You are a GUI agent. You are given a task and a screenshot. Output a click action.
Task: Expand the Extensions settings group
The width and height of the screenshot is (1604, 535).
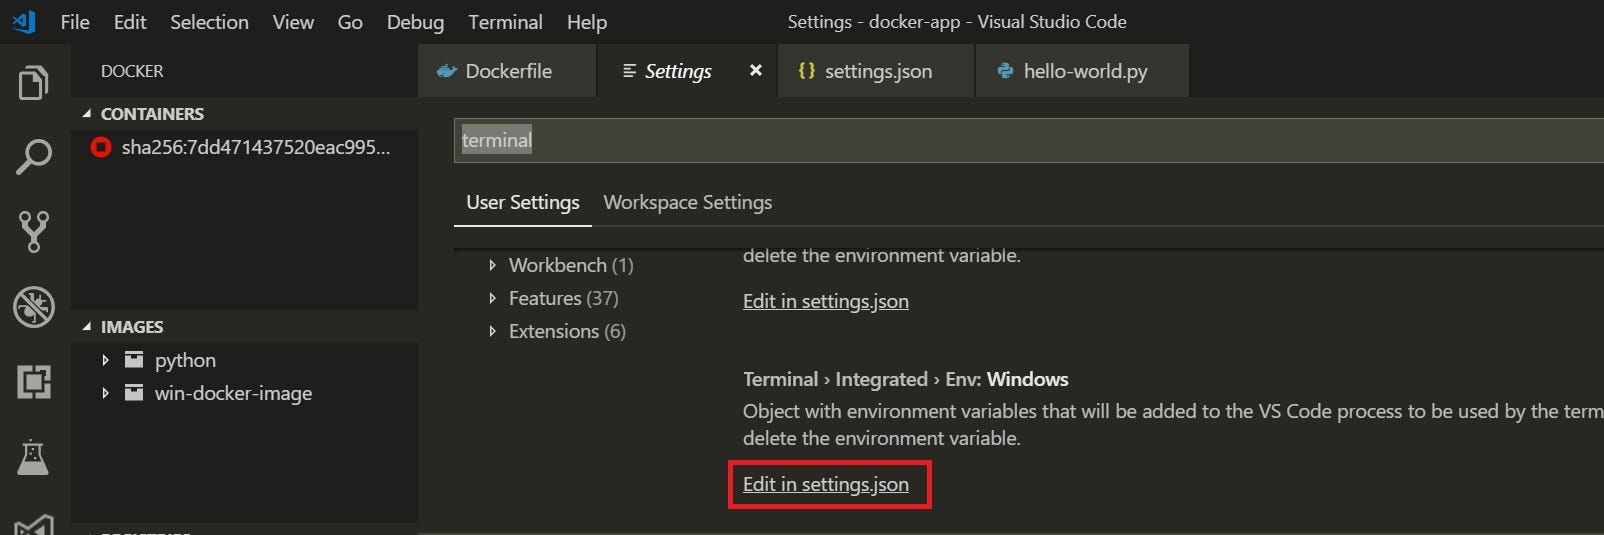pos(492,331)
